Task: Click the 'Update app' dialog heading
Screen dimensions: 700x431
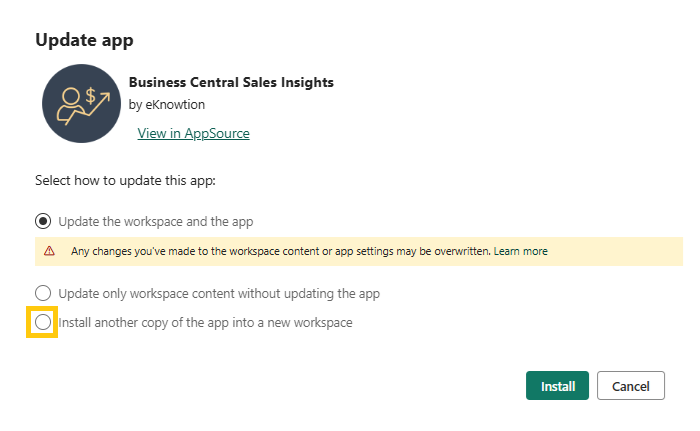Action: pos(85,41)
